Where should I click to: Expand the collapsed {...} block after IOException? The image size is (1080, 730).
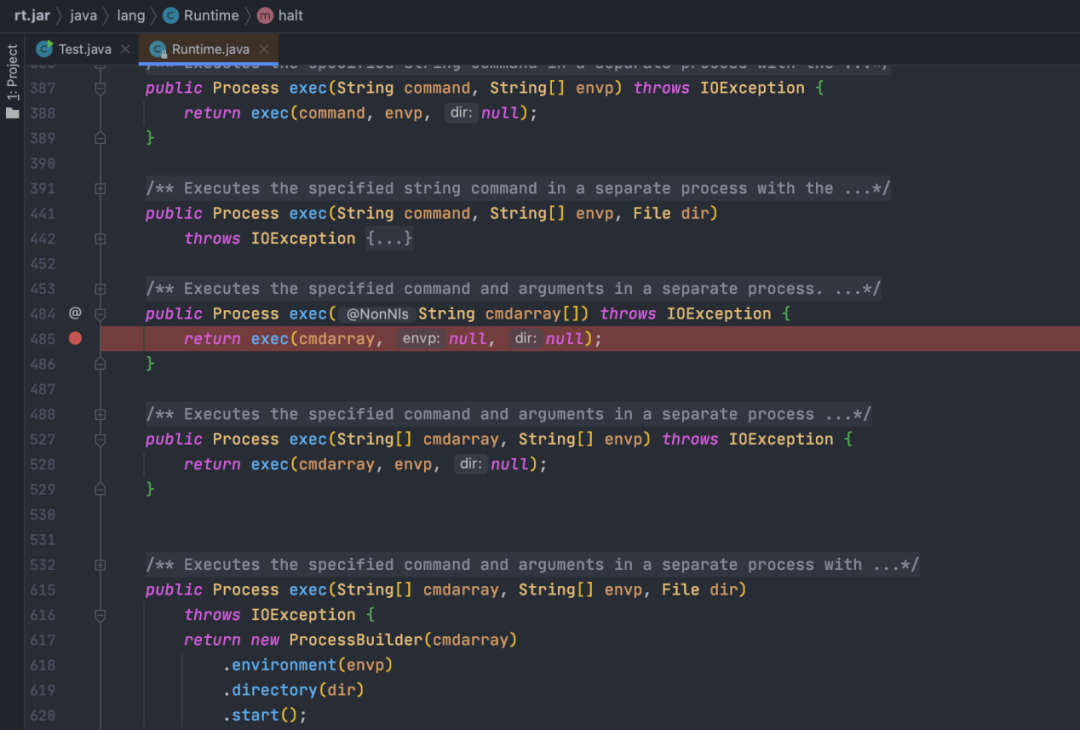point(389,238)
